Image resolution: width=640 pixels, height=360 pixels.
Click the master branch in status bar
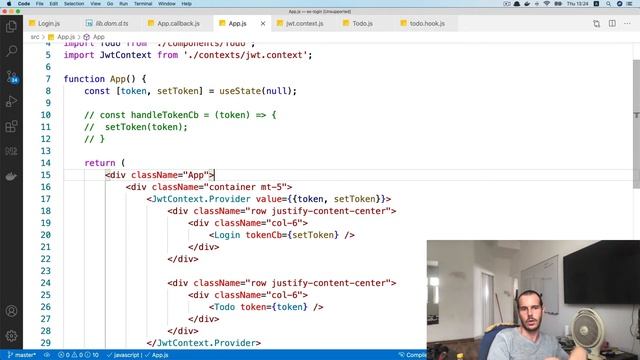pyautogui.click(x=22, y=355)
